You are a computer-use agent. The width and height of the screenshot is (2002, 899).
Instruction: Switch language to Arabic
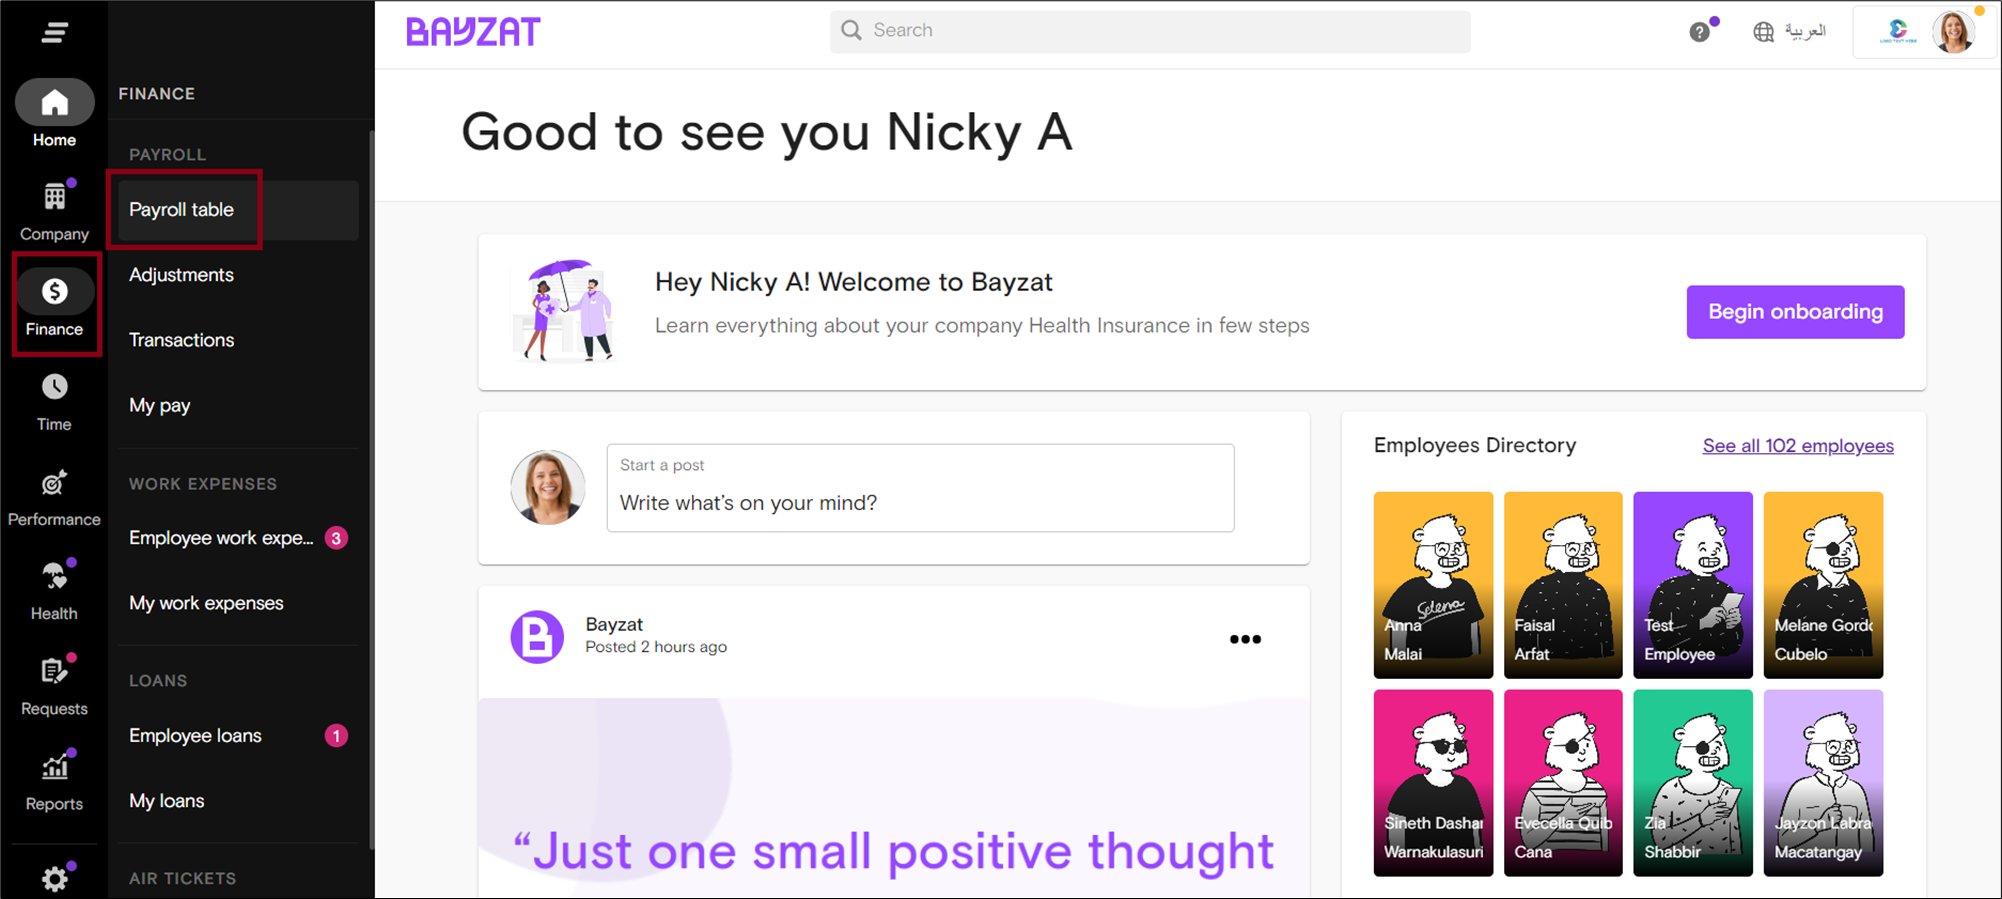(x=1806, y=31)
